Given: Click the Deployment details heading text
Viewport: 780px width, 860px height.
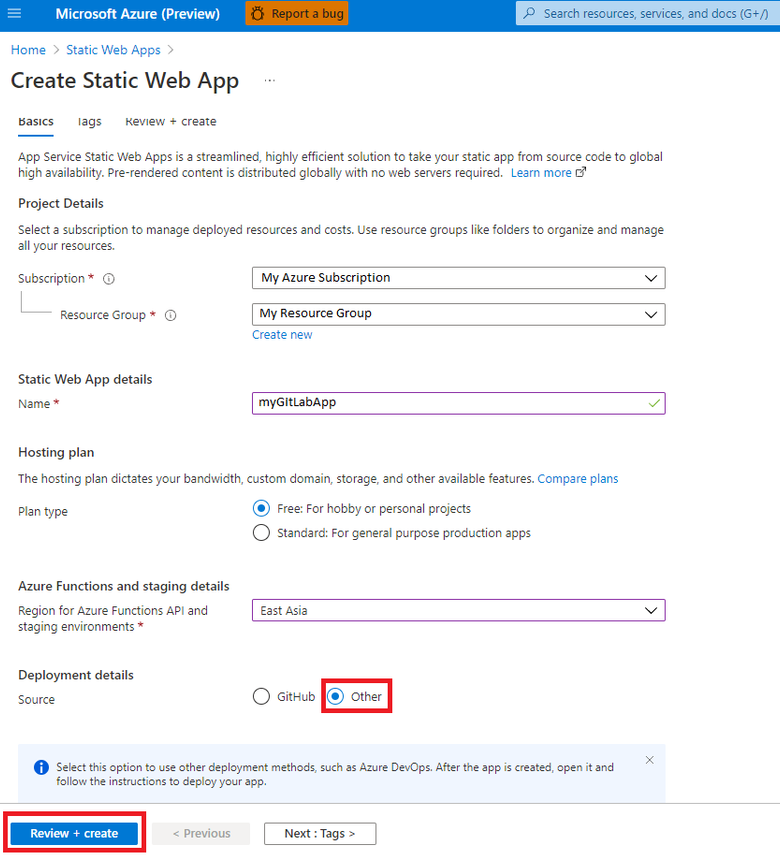Looking at the screenshot, I should point(76,675).
